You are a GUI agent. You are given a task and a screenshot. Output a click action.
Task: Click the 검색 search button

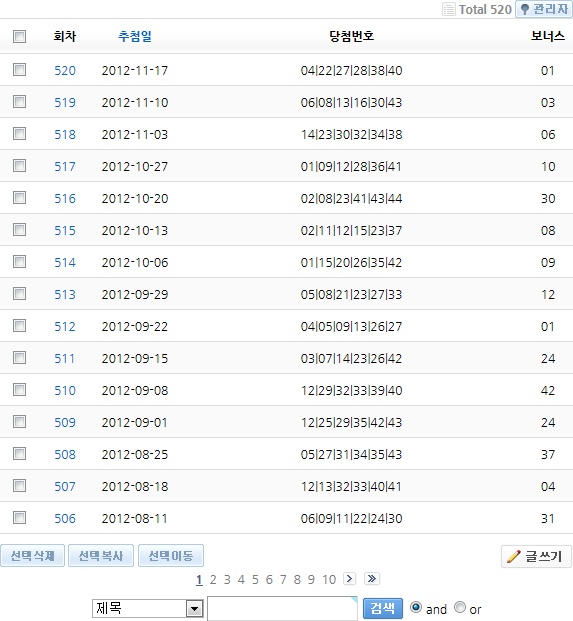(x=383, y=608)
